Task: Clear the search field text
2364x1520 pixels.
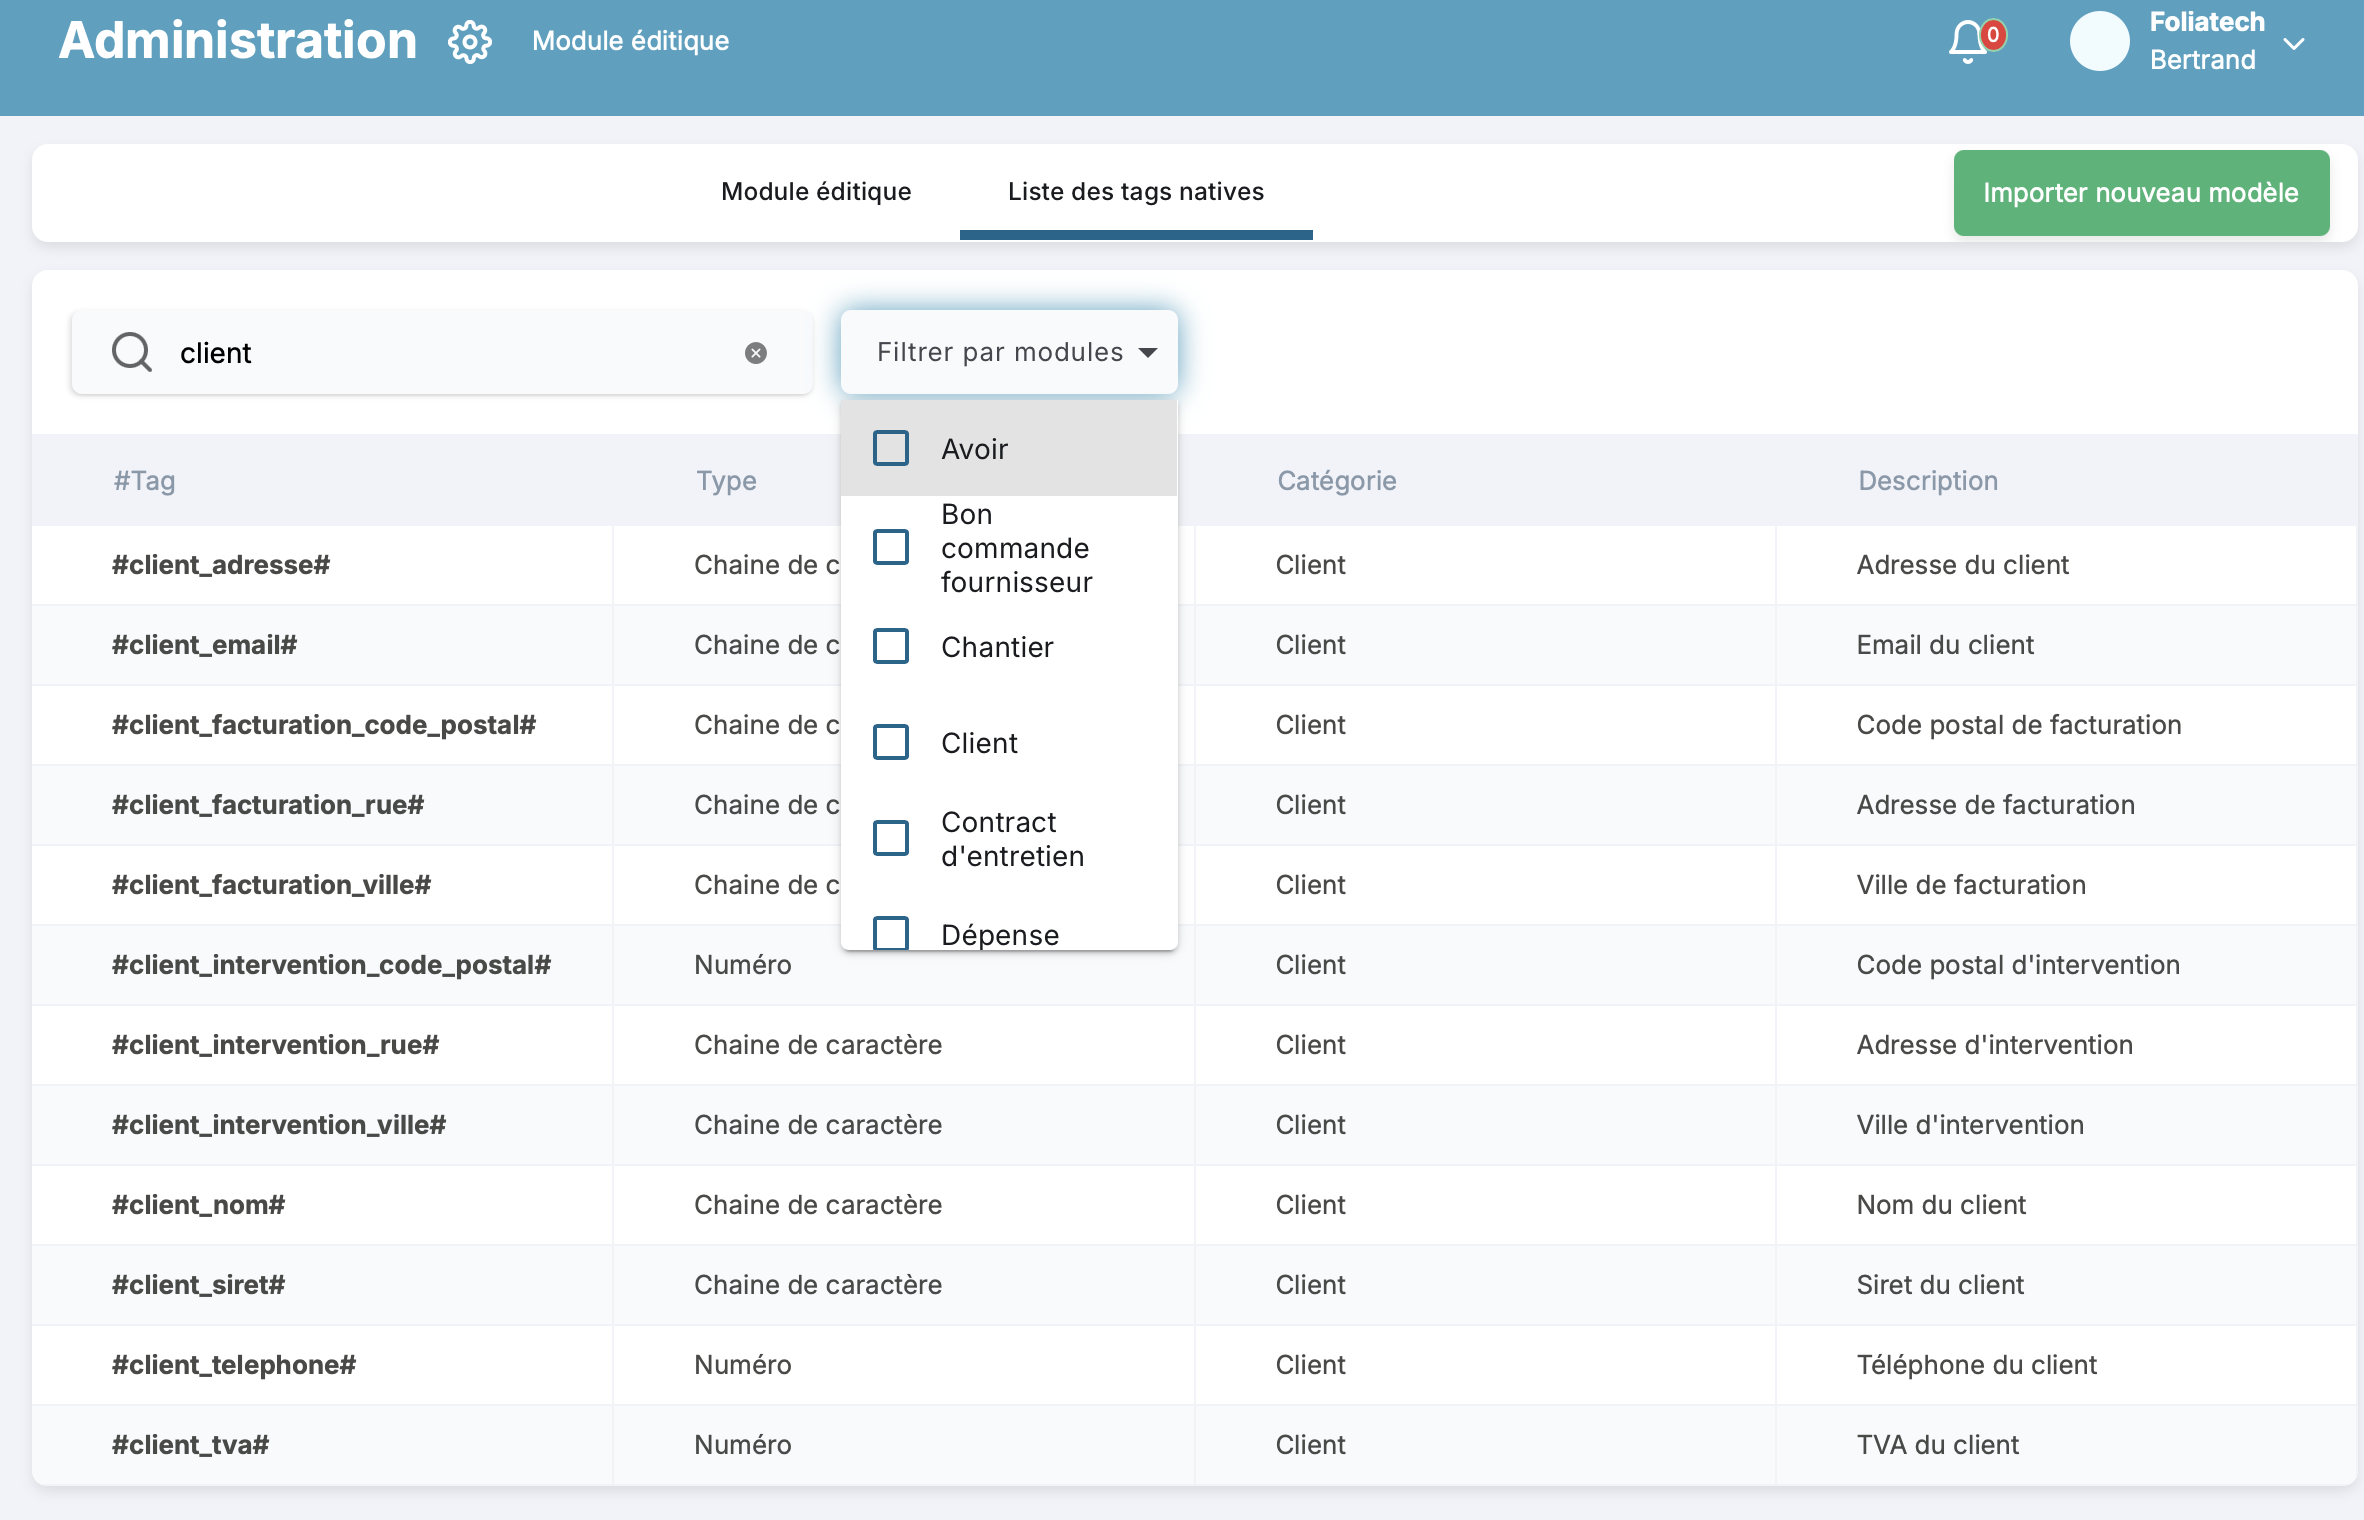Action: pyautogui.click(x=756, y=353)
